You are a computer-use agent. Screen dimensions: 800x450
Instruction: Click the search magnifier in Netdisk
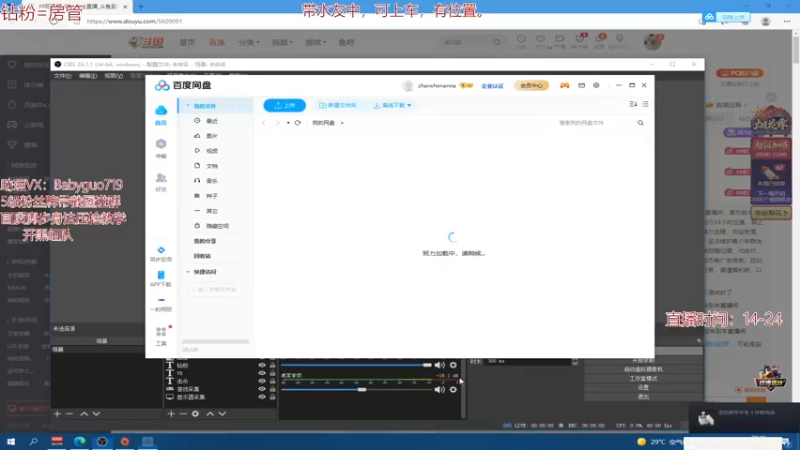point(640,122)
